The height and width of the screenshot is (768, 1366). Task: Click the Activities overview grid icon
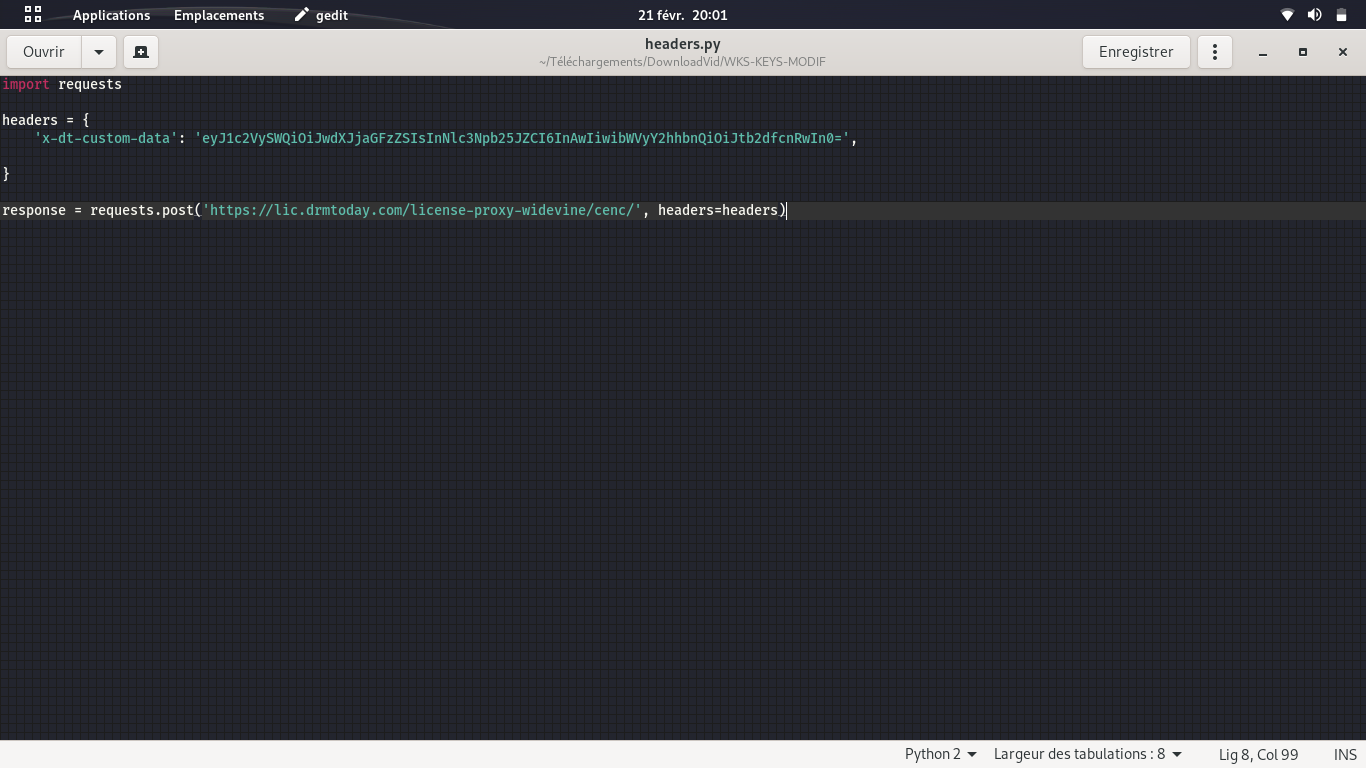(33, 15)
